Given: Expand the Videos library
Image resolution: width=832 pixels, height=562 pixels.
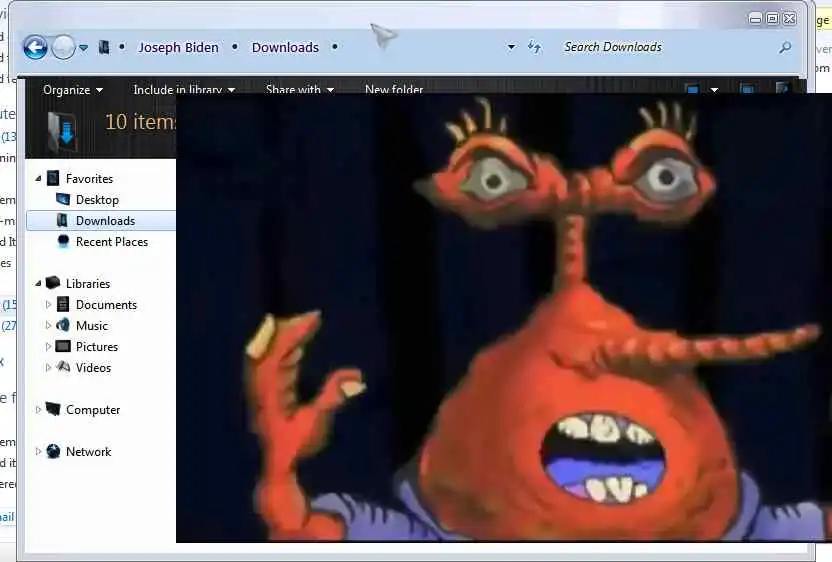Looking at the screenshot, I should (x=48, y=367).
